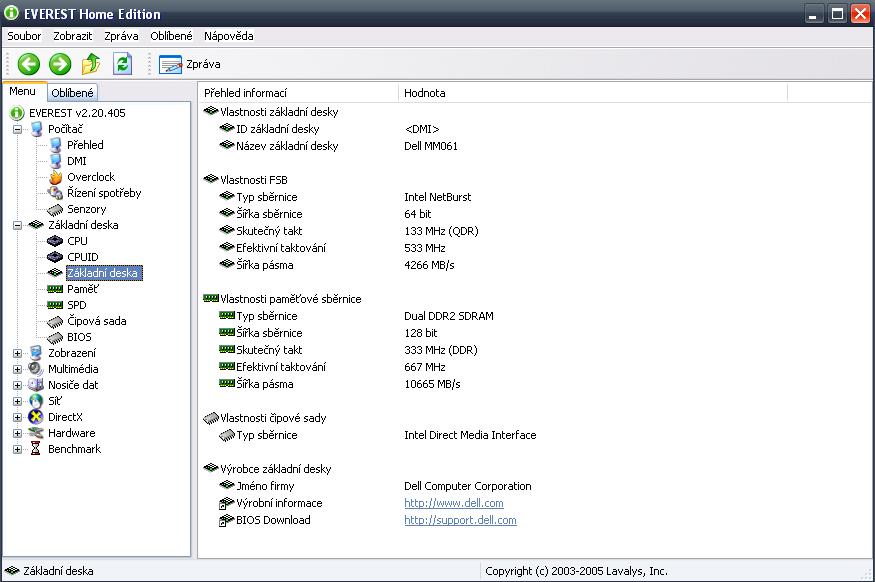Click the Intel NetBurst value
This screenshot has height=582, width=875.
[438, 197]
